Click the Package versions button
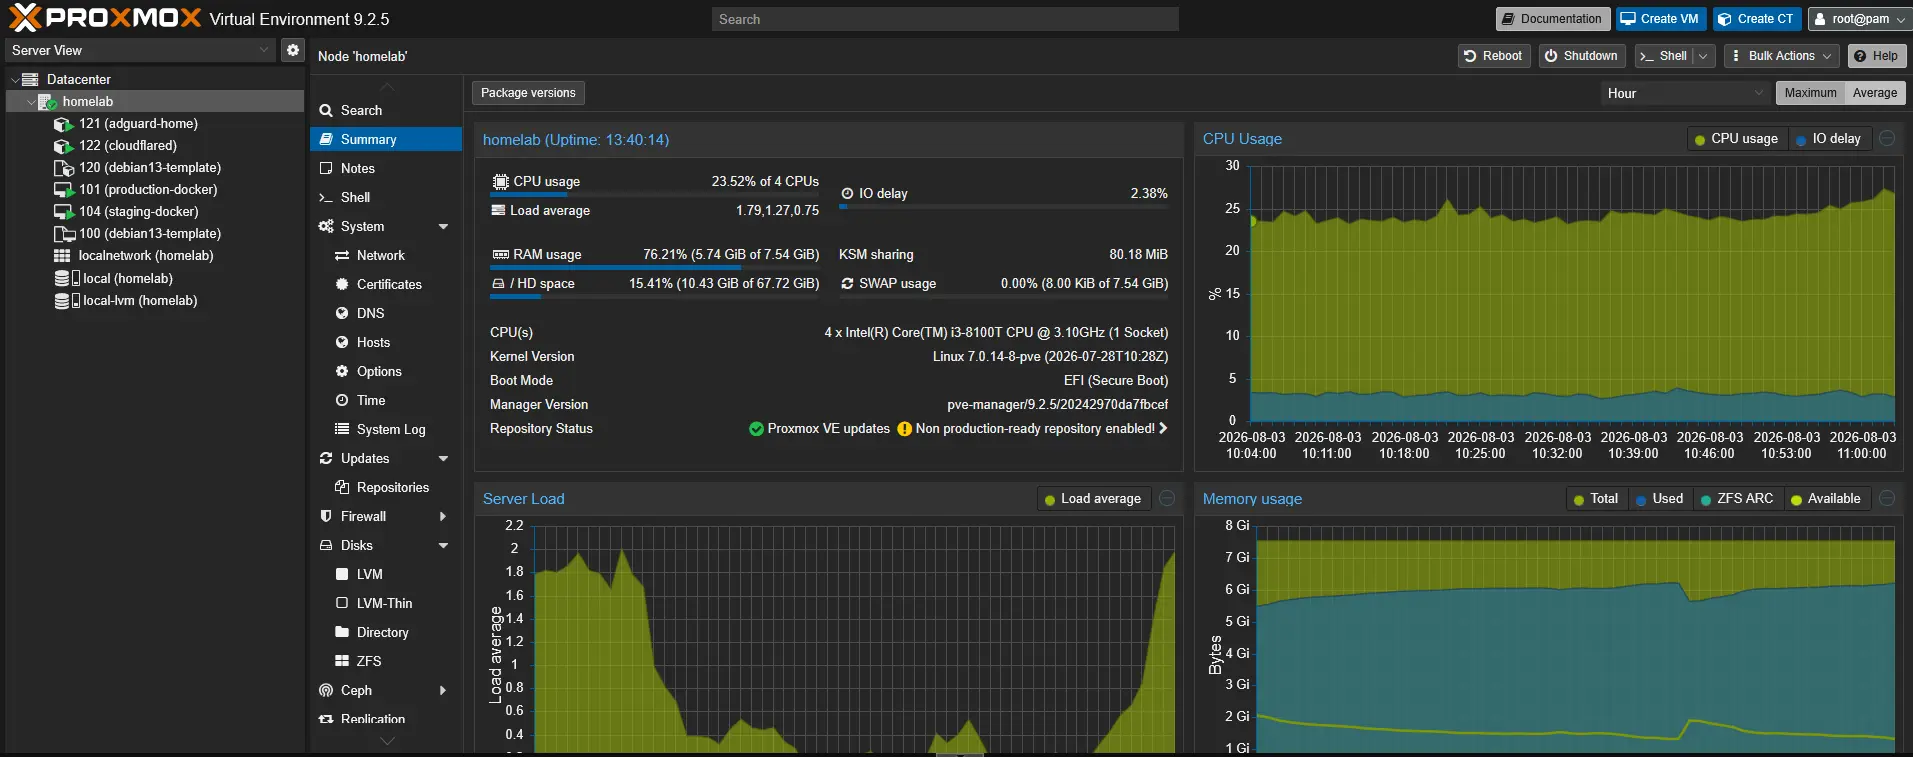Screen dimensions: 1913x757 tap(528, 93)
